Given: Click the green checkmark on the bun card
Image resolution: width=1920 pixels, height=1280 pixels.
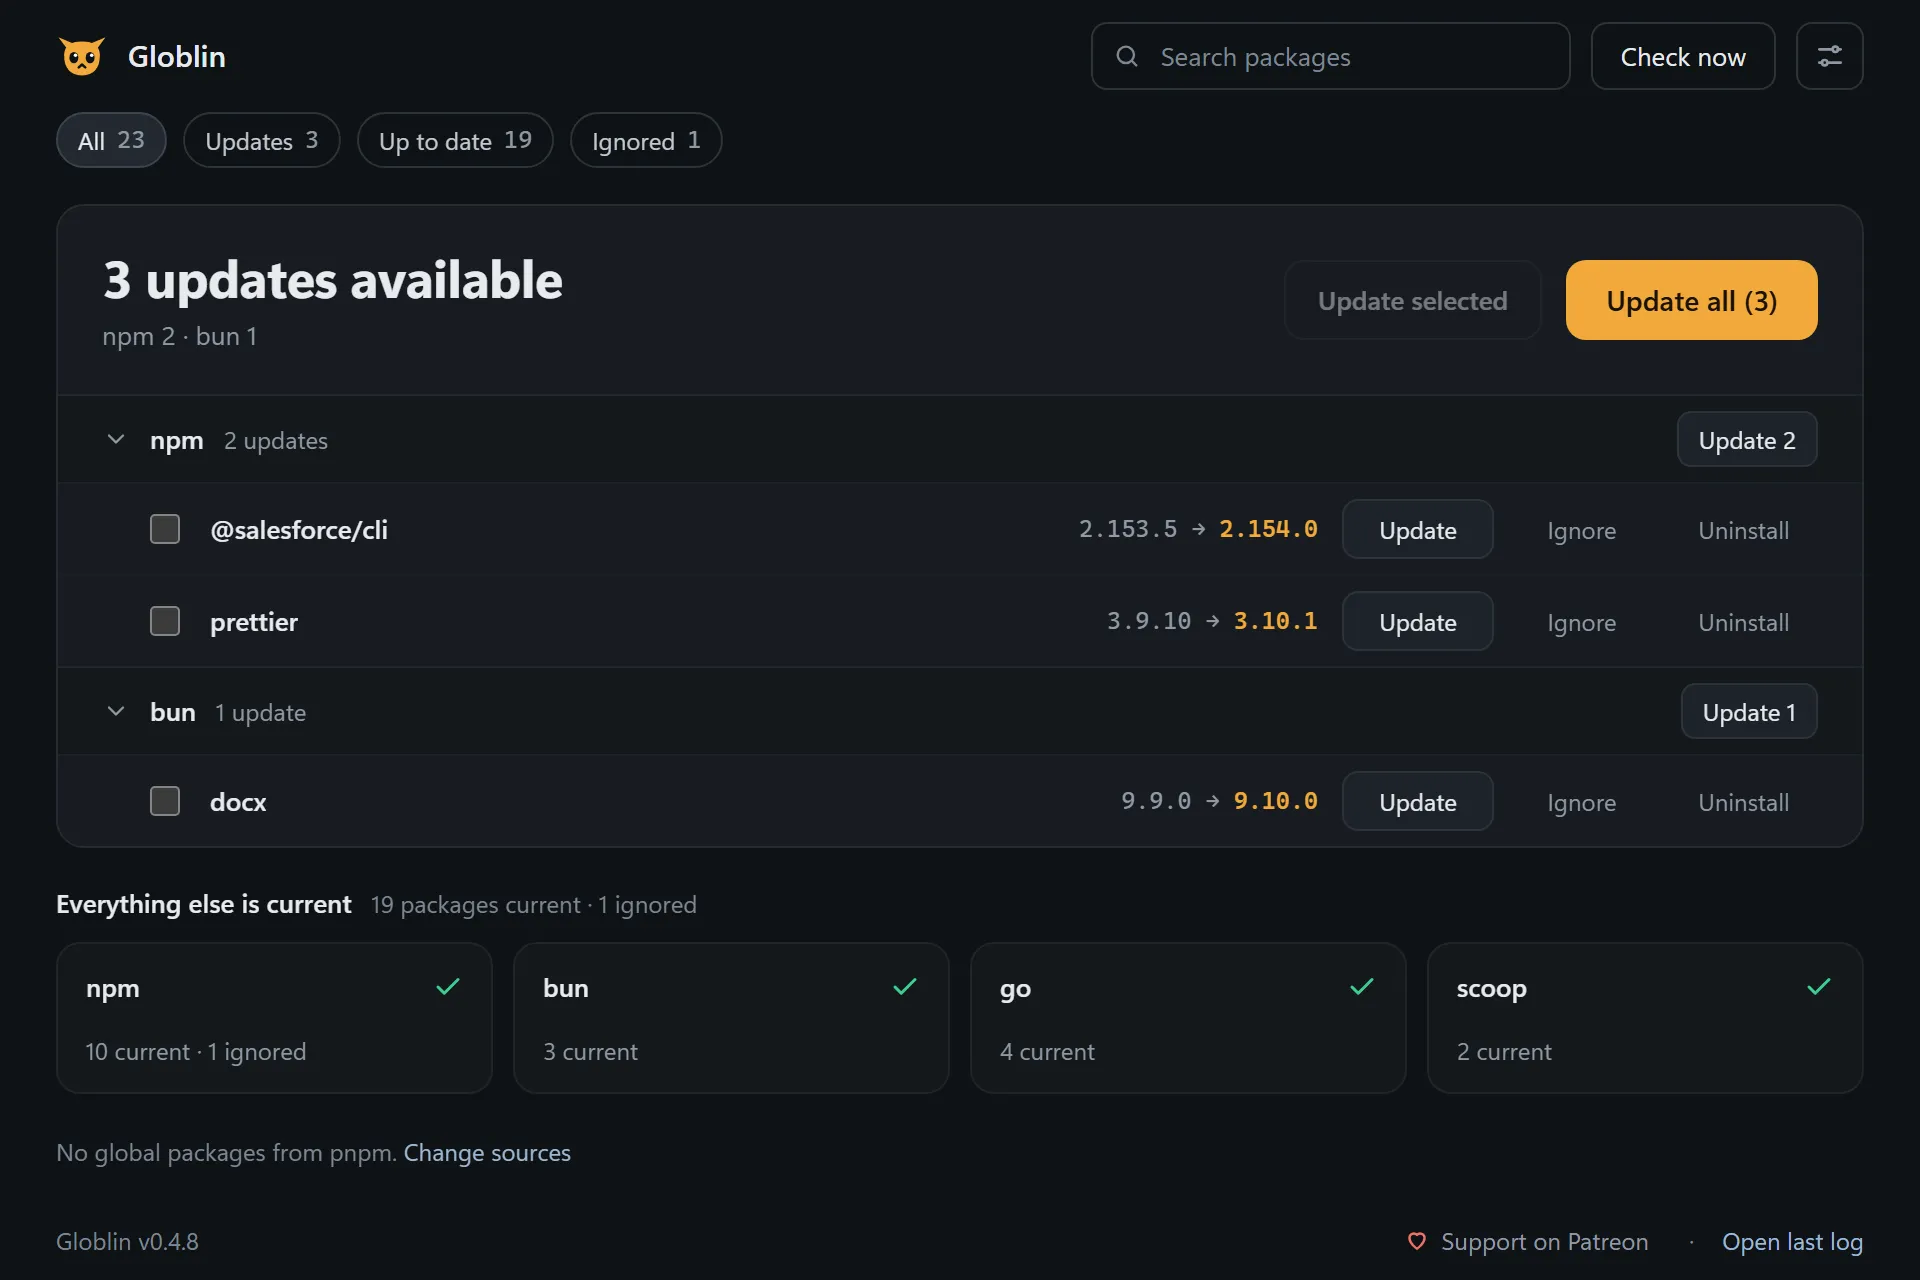Looking at the screenshot, I should (x=905, y=987).
